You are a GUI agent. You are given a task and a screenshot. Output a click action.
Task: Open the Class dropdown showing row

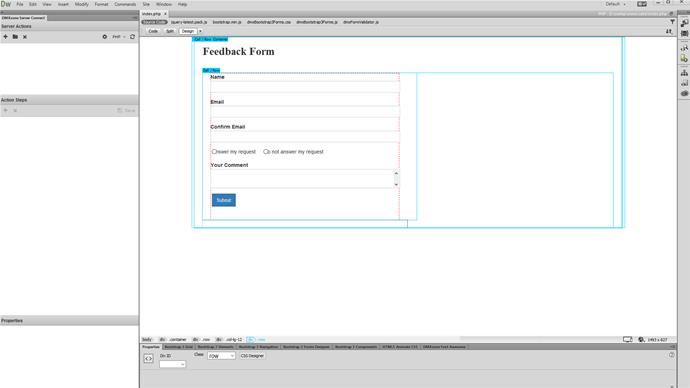click(221, 356)
